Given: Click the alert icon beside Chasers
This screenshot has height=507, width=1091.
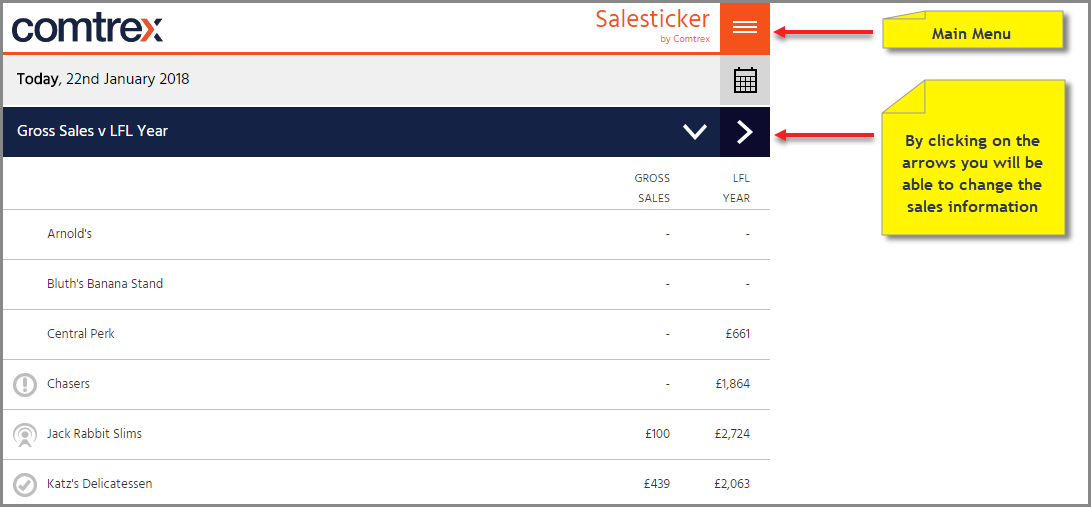Looking at the screenshot, I should pyautogui.click(x=25, y=385).
